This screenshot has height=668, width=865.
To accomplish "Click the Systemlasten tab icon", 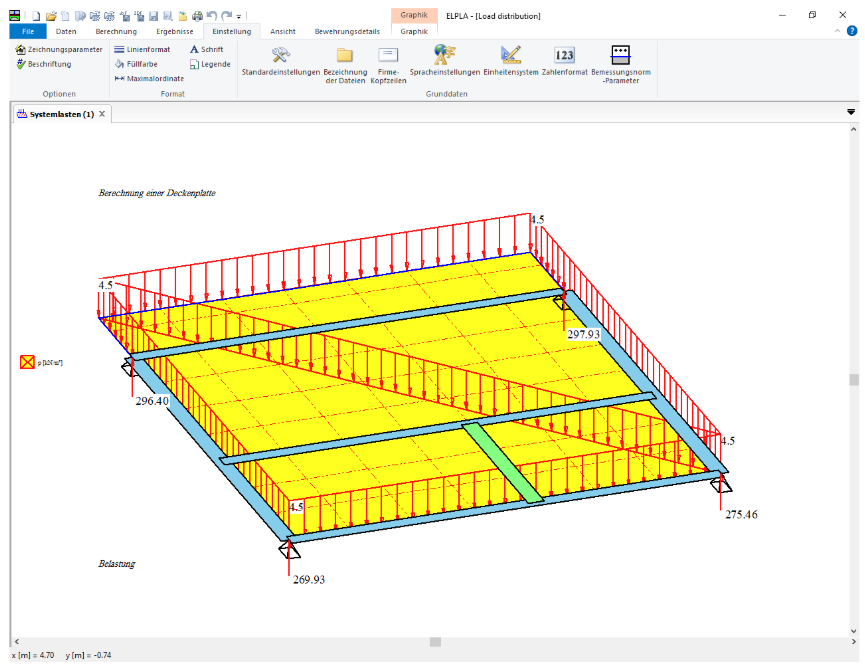I will click(22, 114).
